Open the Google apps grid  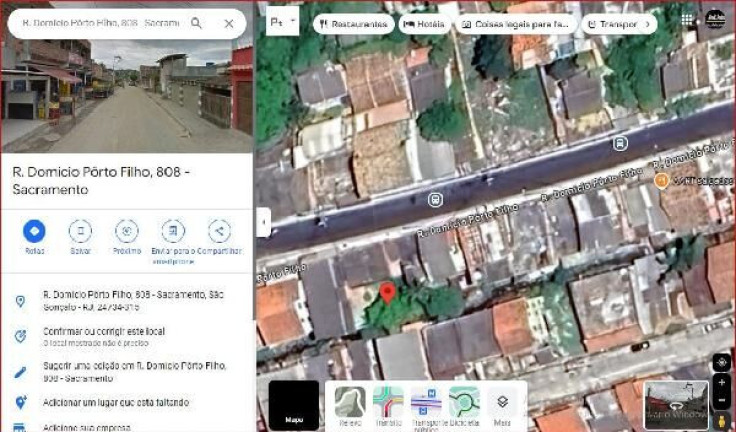(687, 19)
